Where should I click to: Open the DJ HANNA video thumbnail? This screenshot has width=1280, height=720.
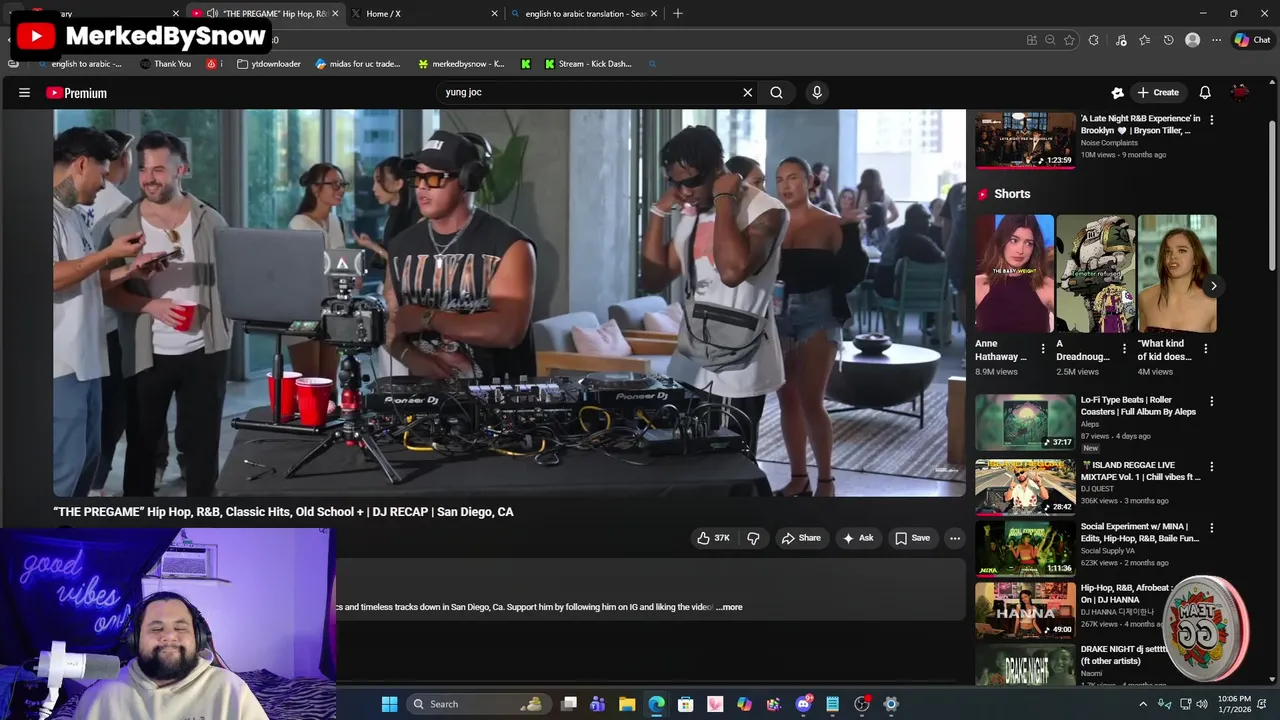click(1025, 609)
